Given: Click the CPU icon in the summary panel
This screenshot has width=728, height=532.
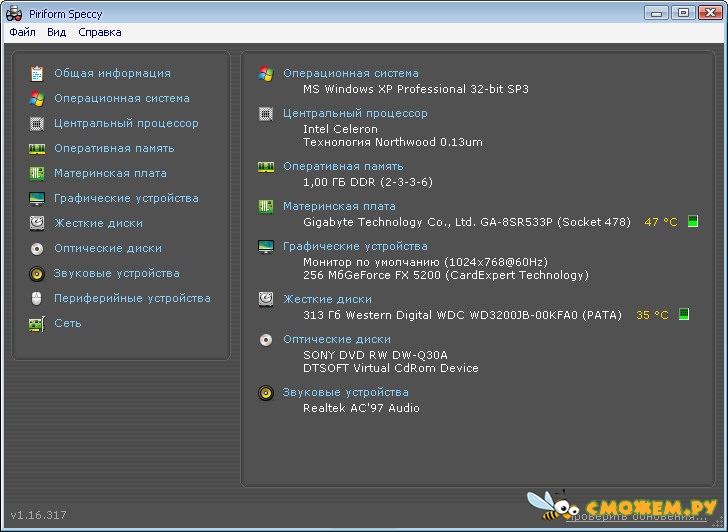Looking at the screenshot, I should coord(266,114).
